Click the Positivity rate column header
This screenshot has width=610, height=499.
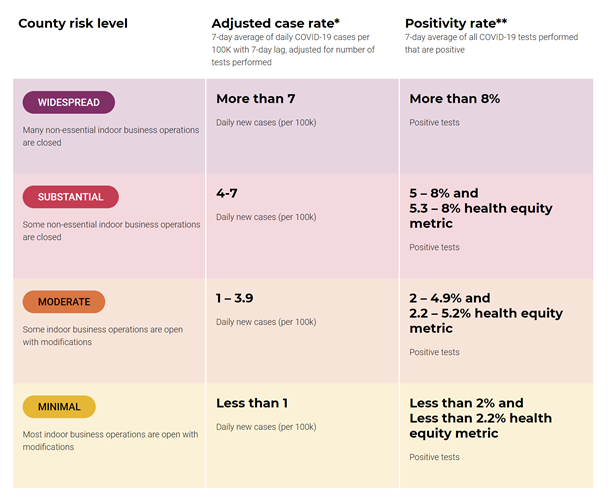456,23
